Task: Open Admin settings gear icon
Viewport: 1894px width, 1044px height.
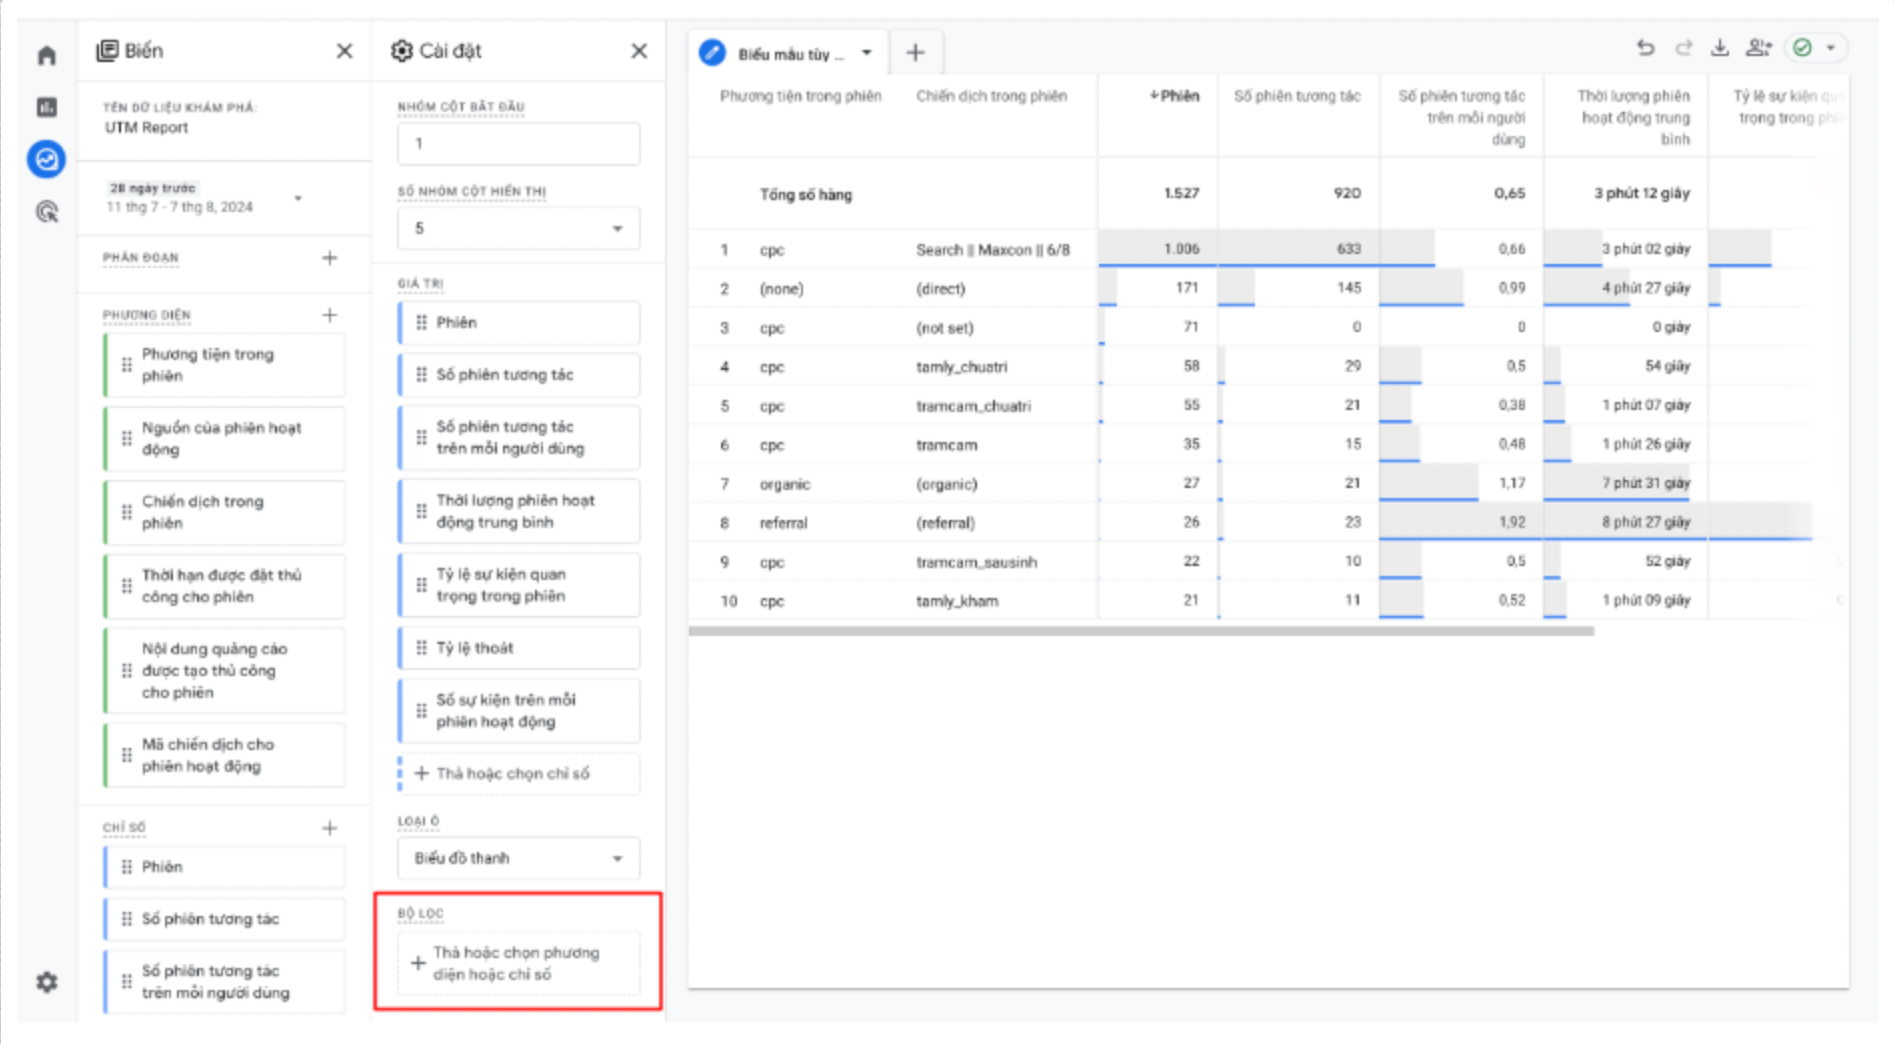Action: tap(46, 982)
